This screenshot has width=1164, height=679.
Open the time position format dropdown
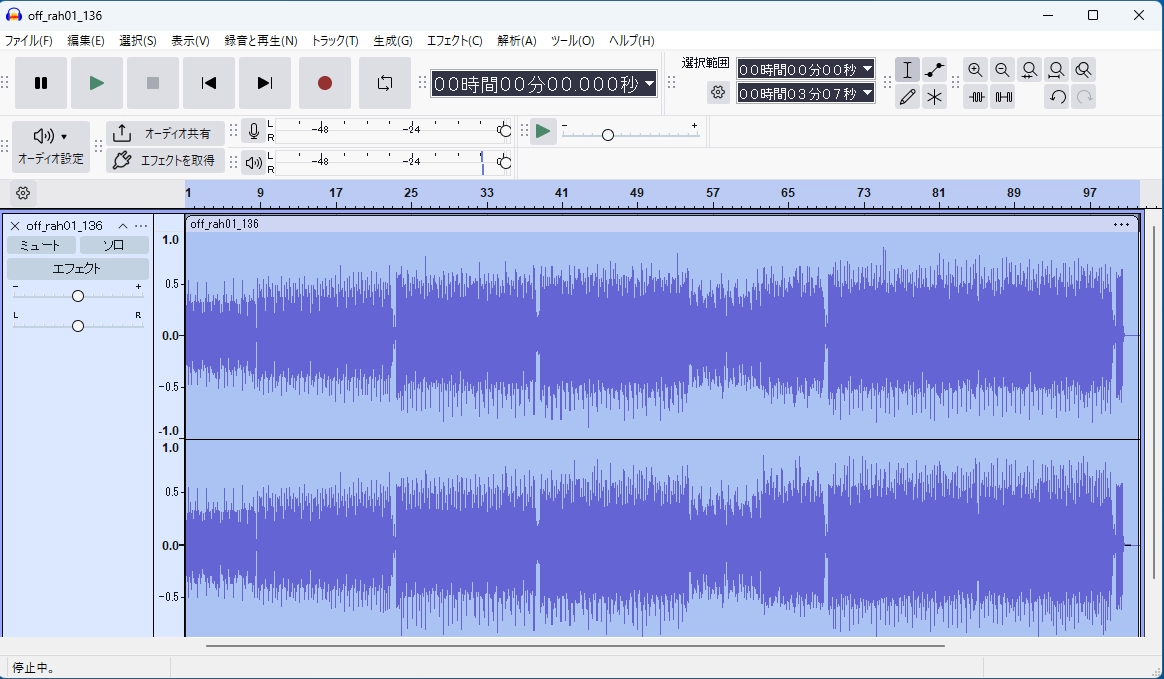[x=650, y=84]
